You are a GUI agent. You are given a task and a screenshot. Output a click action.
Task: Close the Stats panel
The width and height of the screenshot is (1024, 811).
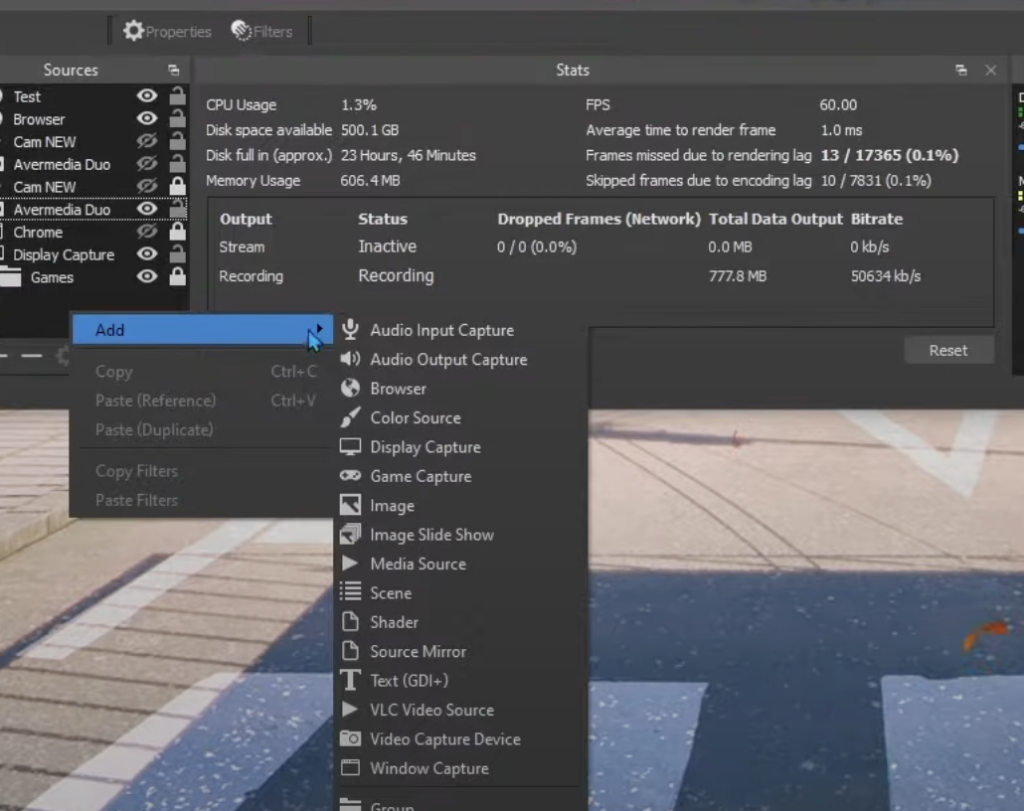tap(990, 70)
